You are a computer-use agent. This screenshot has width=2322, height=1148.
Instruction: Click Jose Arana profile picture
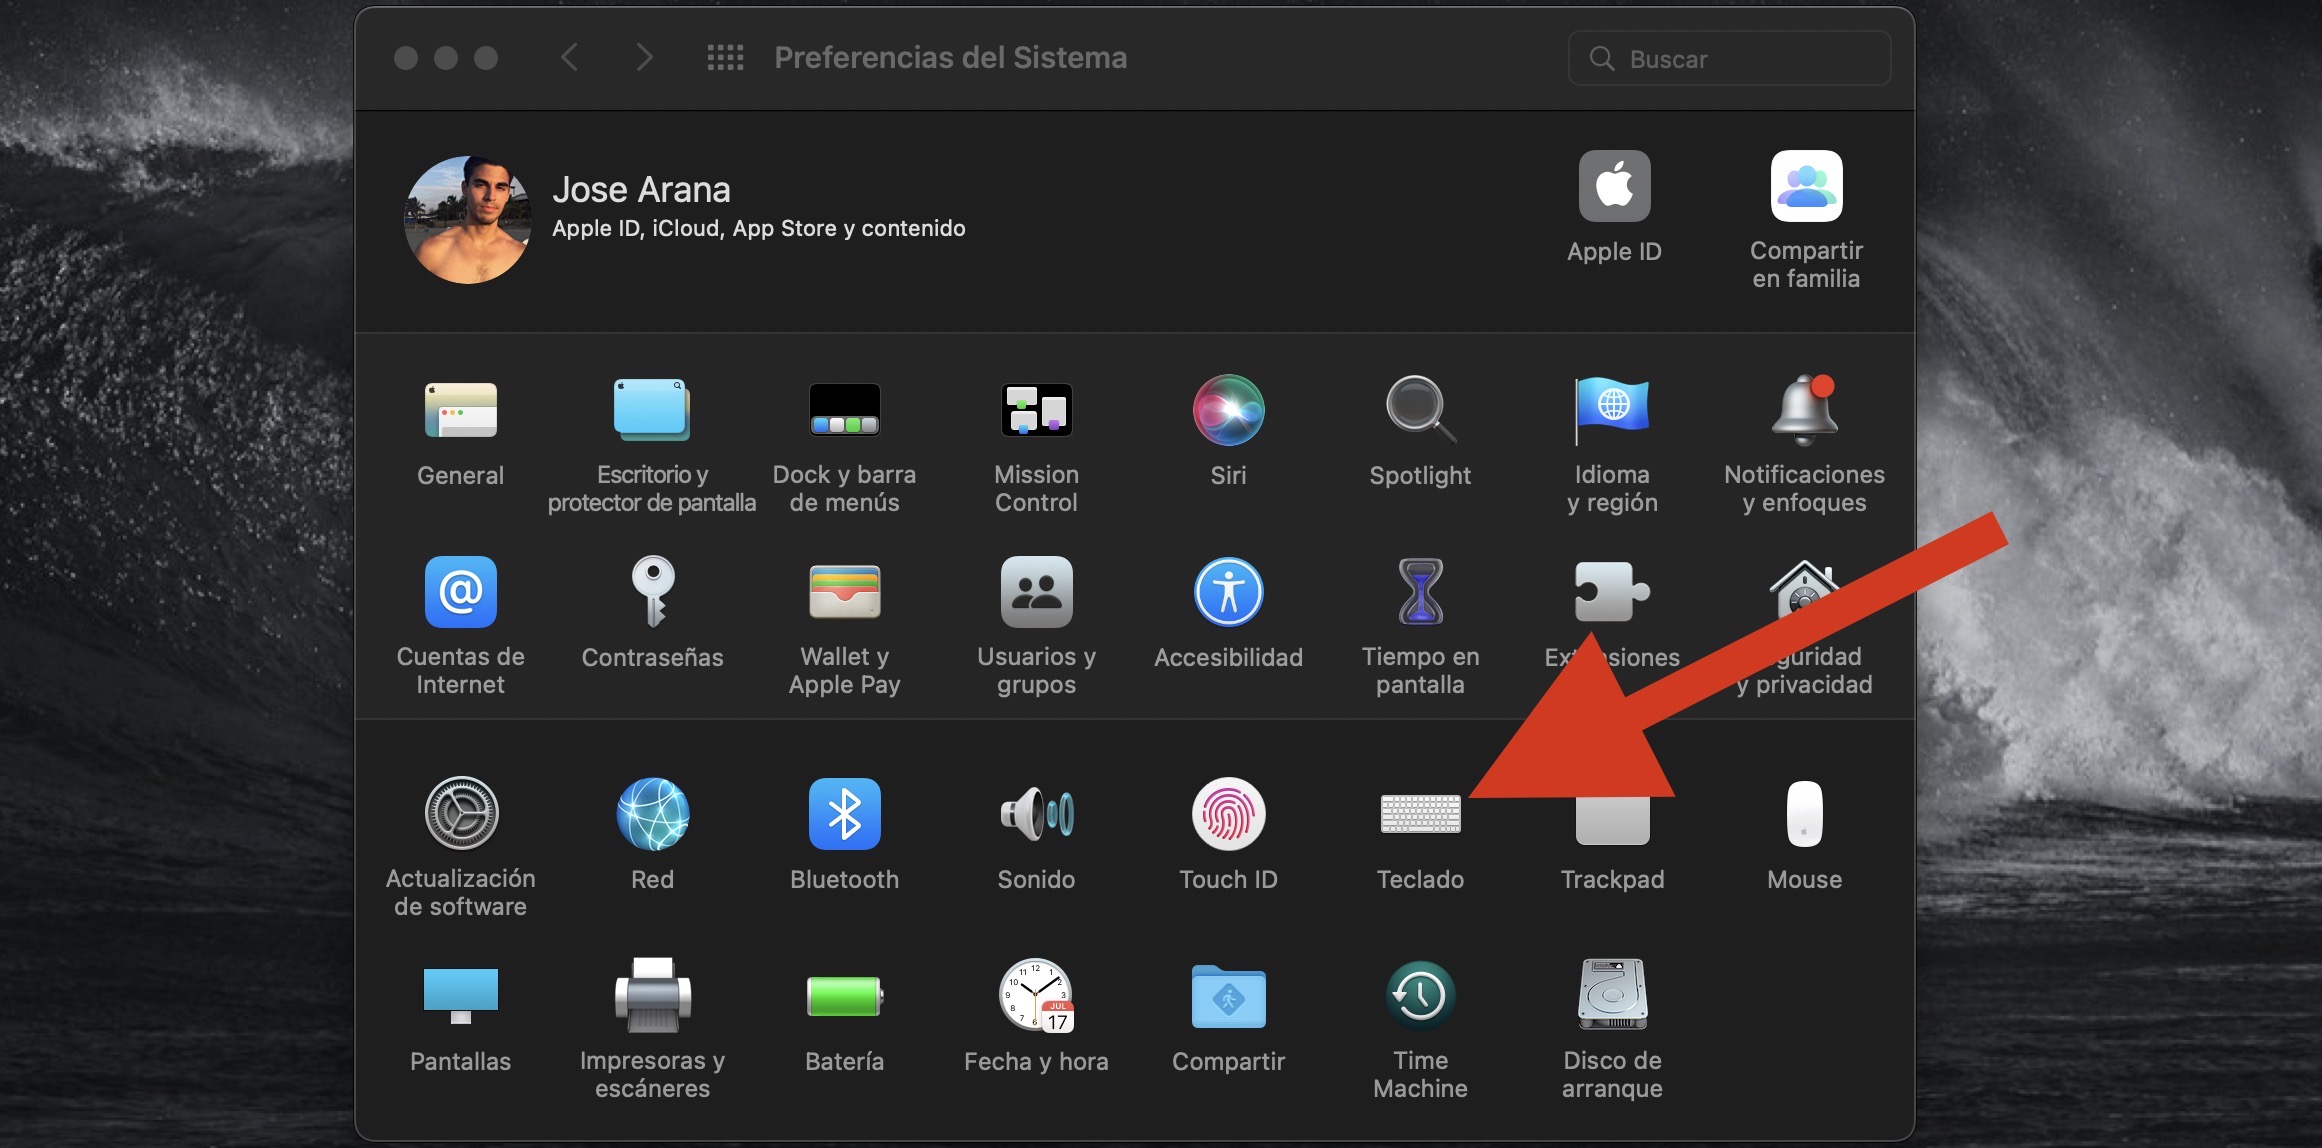[467, 220]
